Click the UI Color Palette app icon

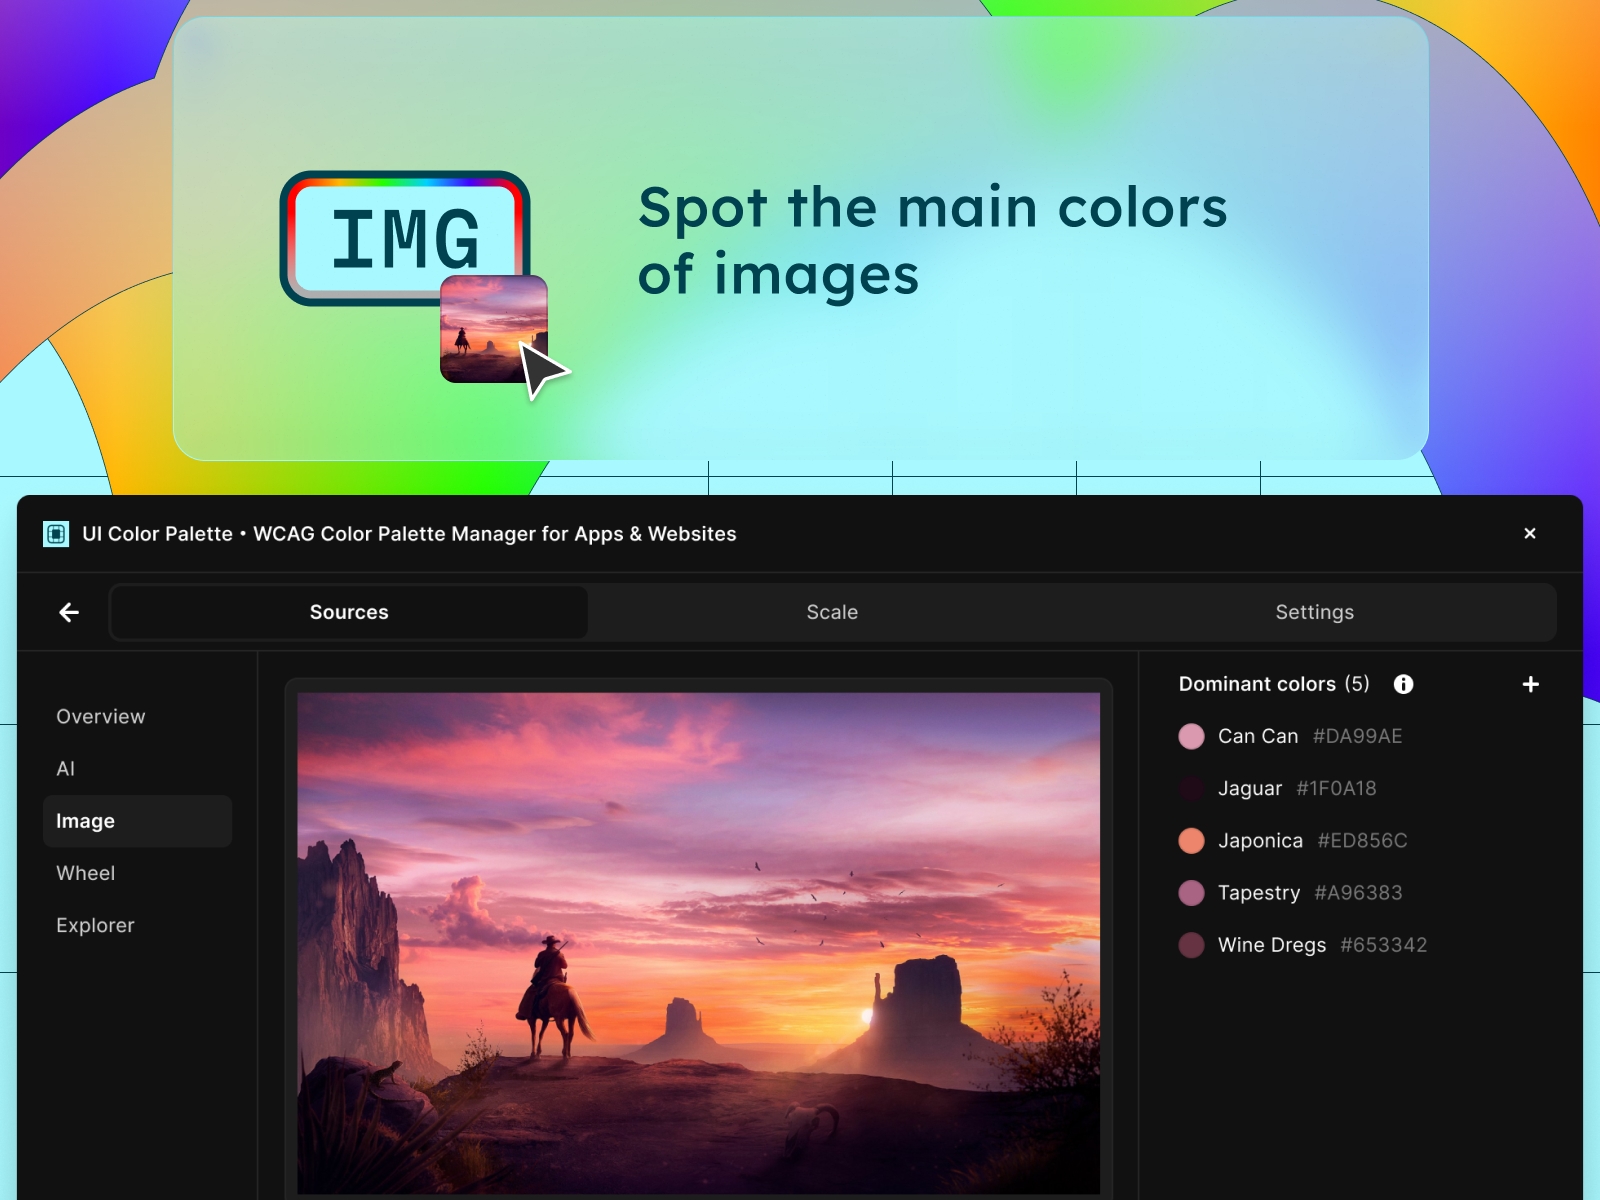tap(57, 534)
